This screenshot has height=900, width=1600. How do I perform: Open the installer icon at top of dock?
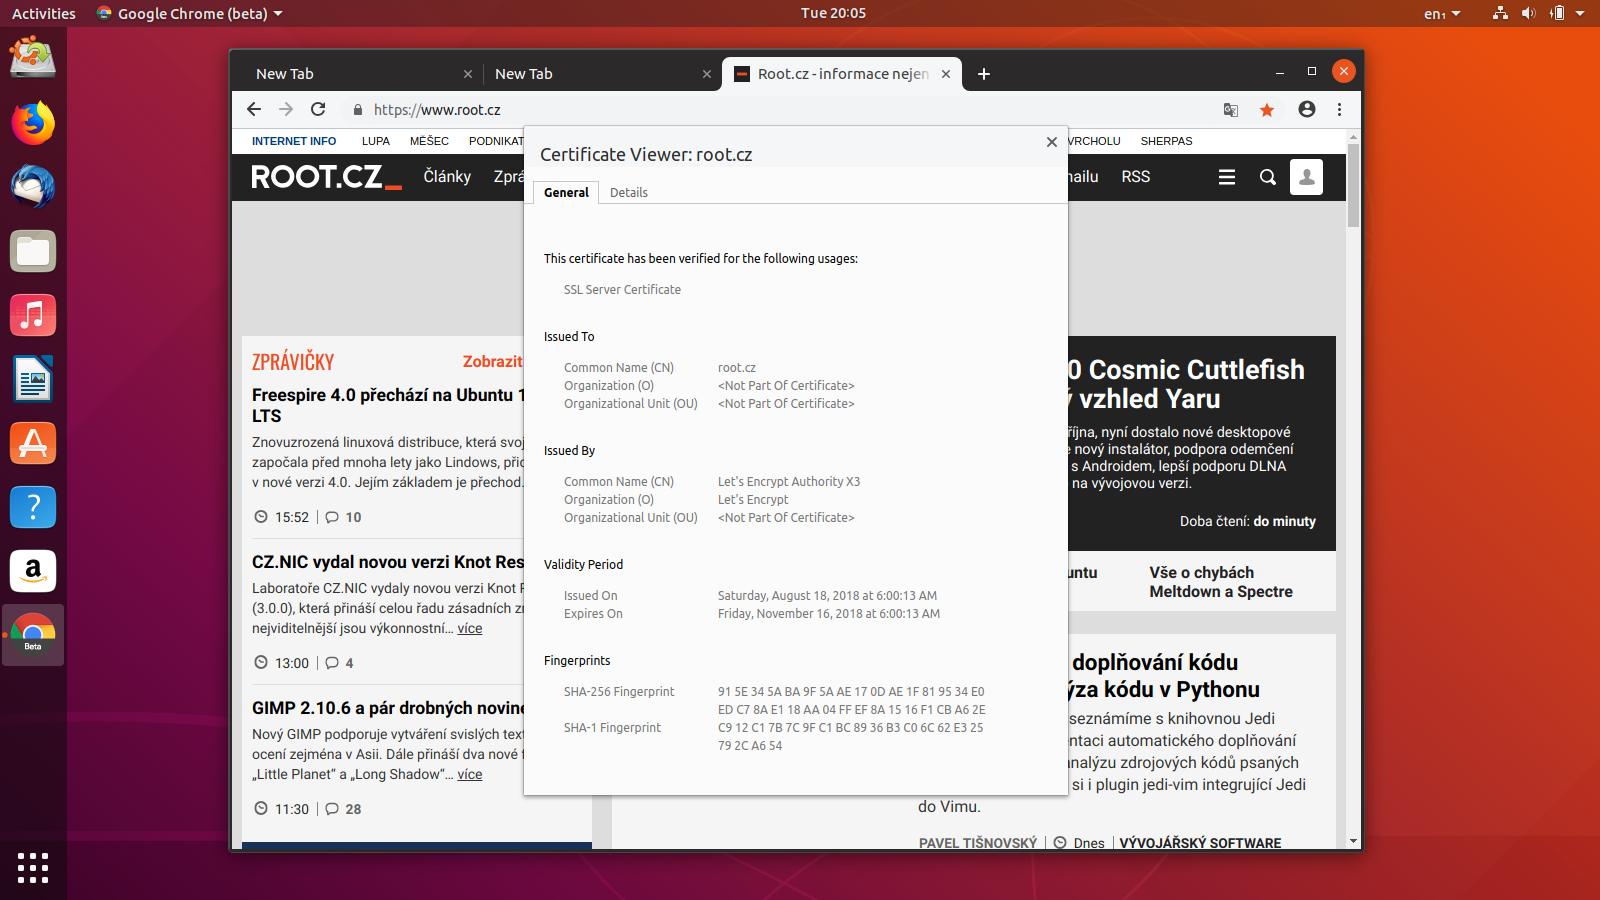(33, 57)
